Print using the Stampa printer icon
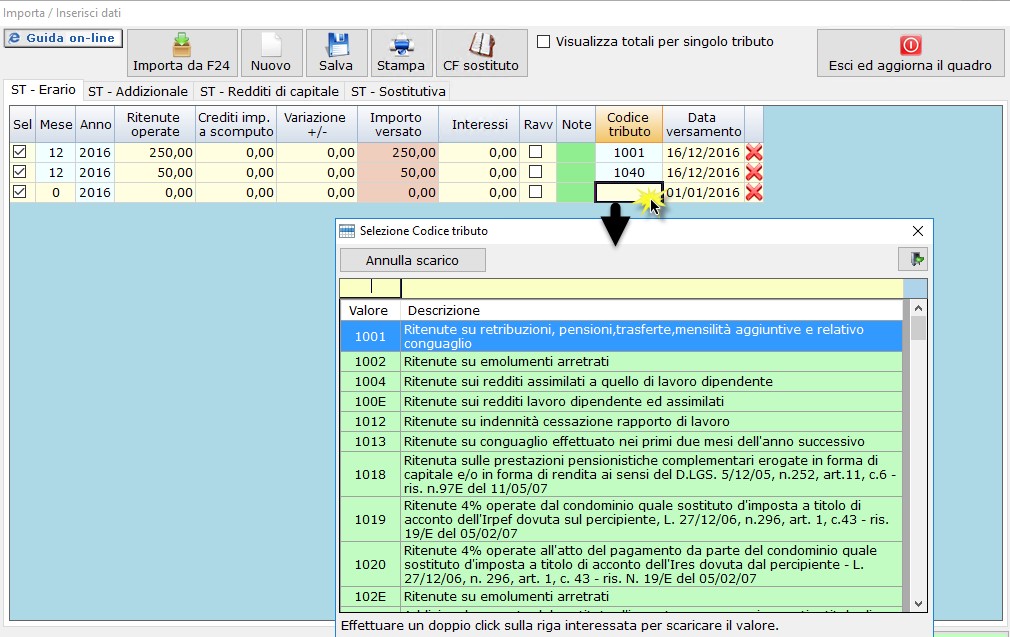 400,53
